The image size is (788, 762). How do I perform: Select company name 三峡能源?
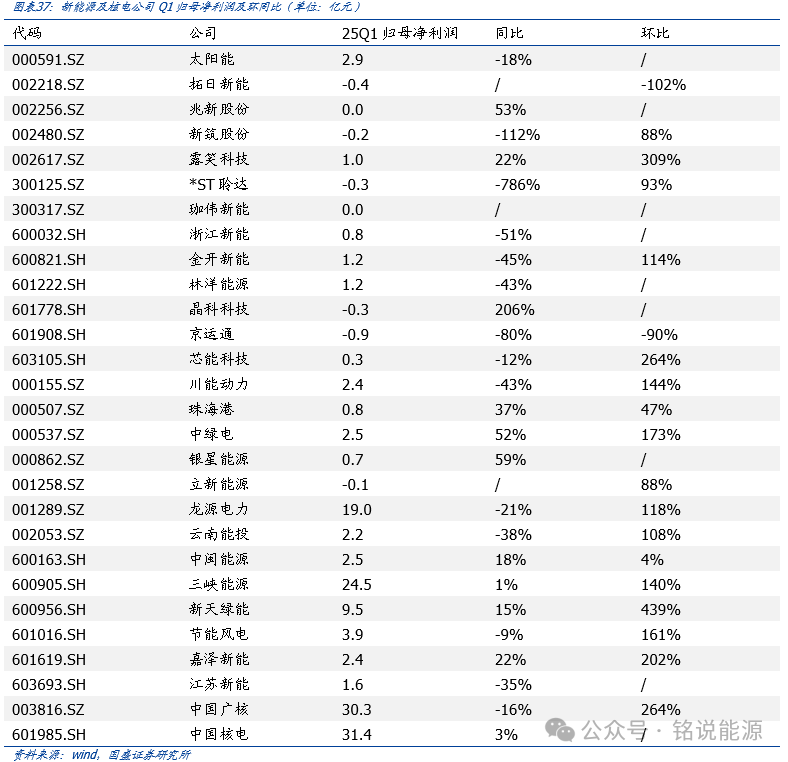point(219,585)
